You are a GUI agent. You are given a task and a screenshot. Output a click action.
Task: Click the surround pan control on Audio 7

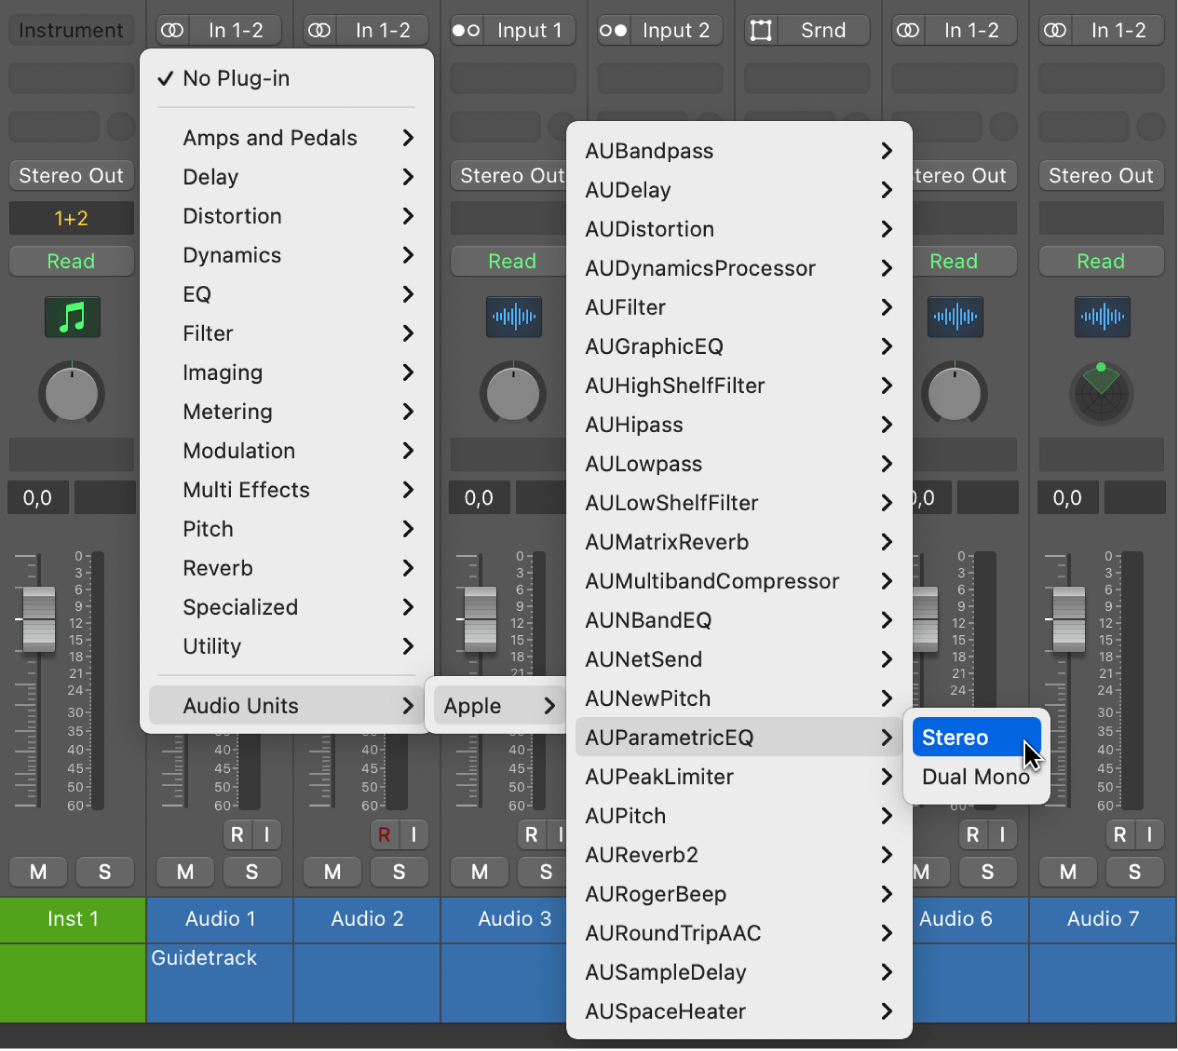(1100, 393)
